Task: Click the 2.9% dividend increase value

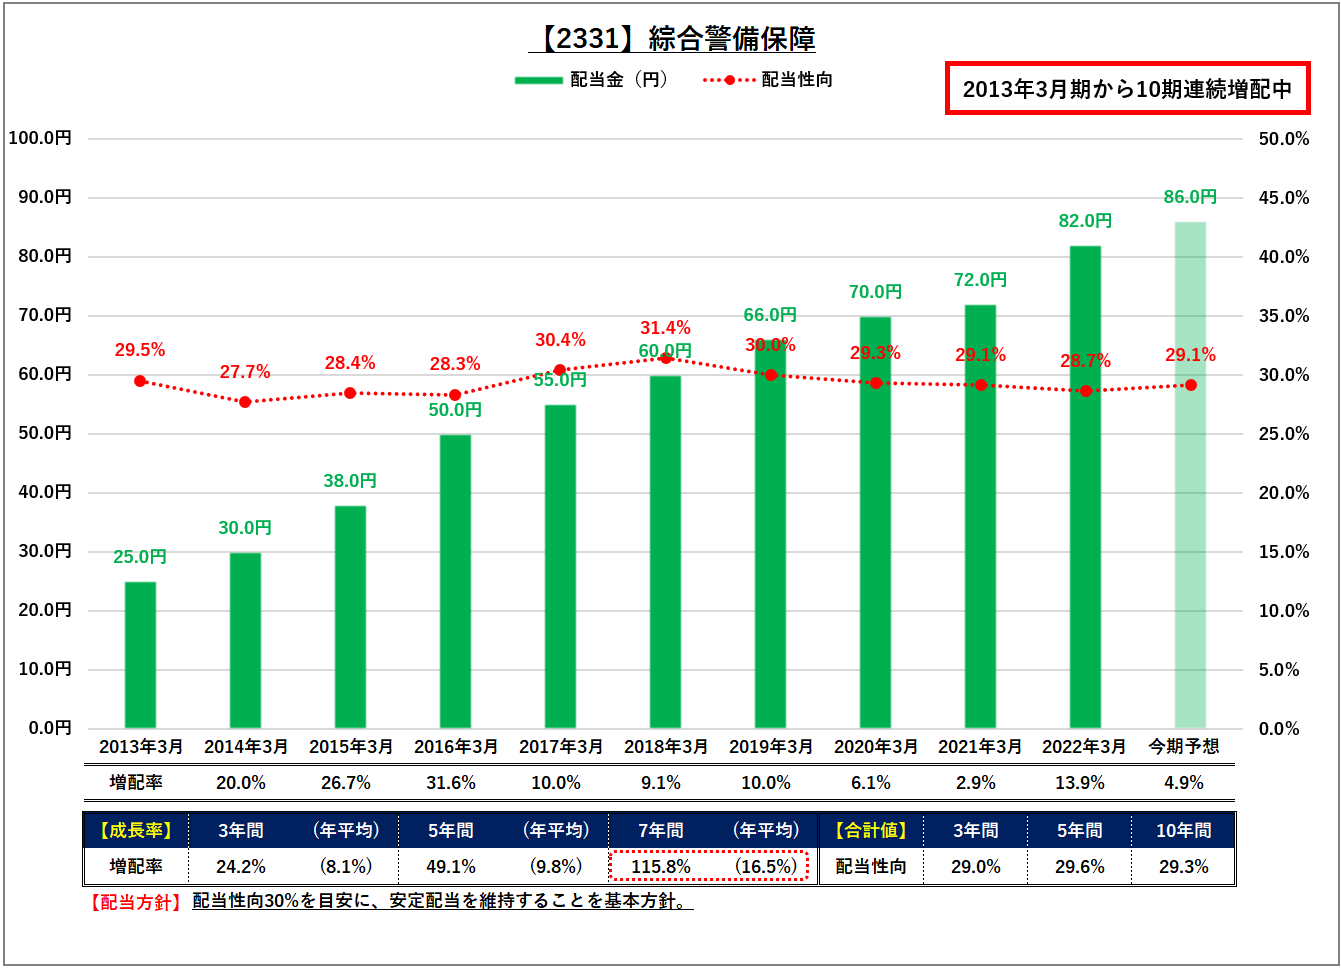Action: [976, 783]
